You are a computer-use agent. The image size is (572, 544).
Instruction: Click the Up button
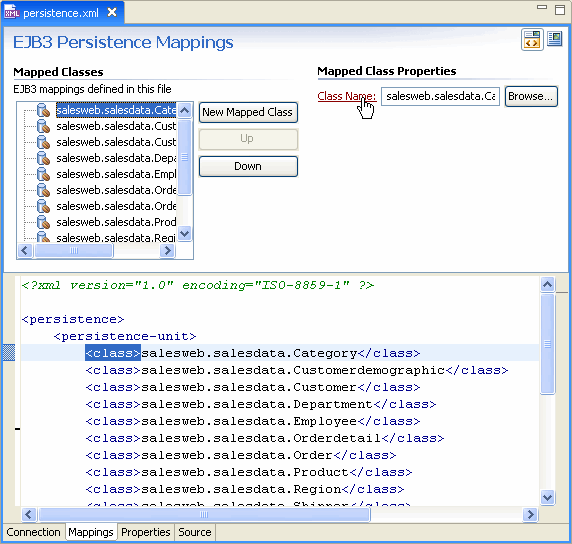click(x=248, y=139)
